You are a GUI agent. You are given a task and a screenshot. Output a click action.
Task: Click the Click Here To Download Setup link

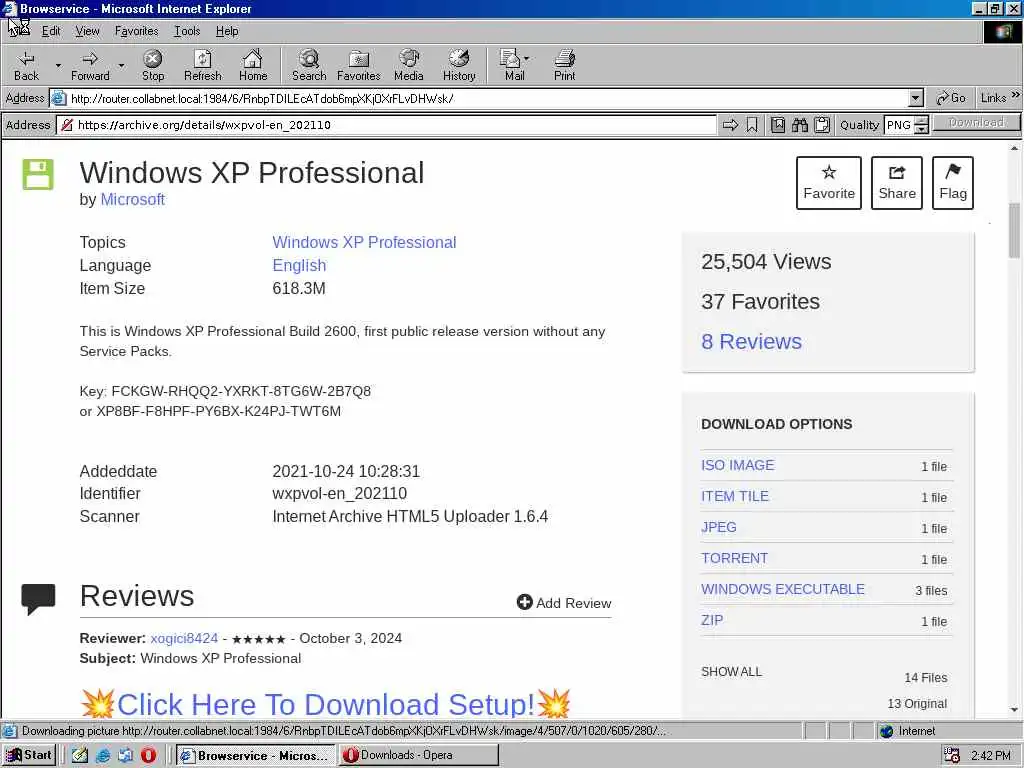[x=326, y=705]
